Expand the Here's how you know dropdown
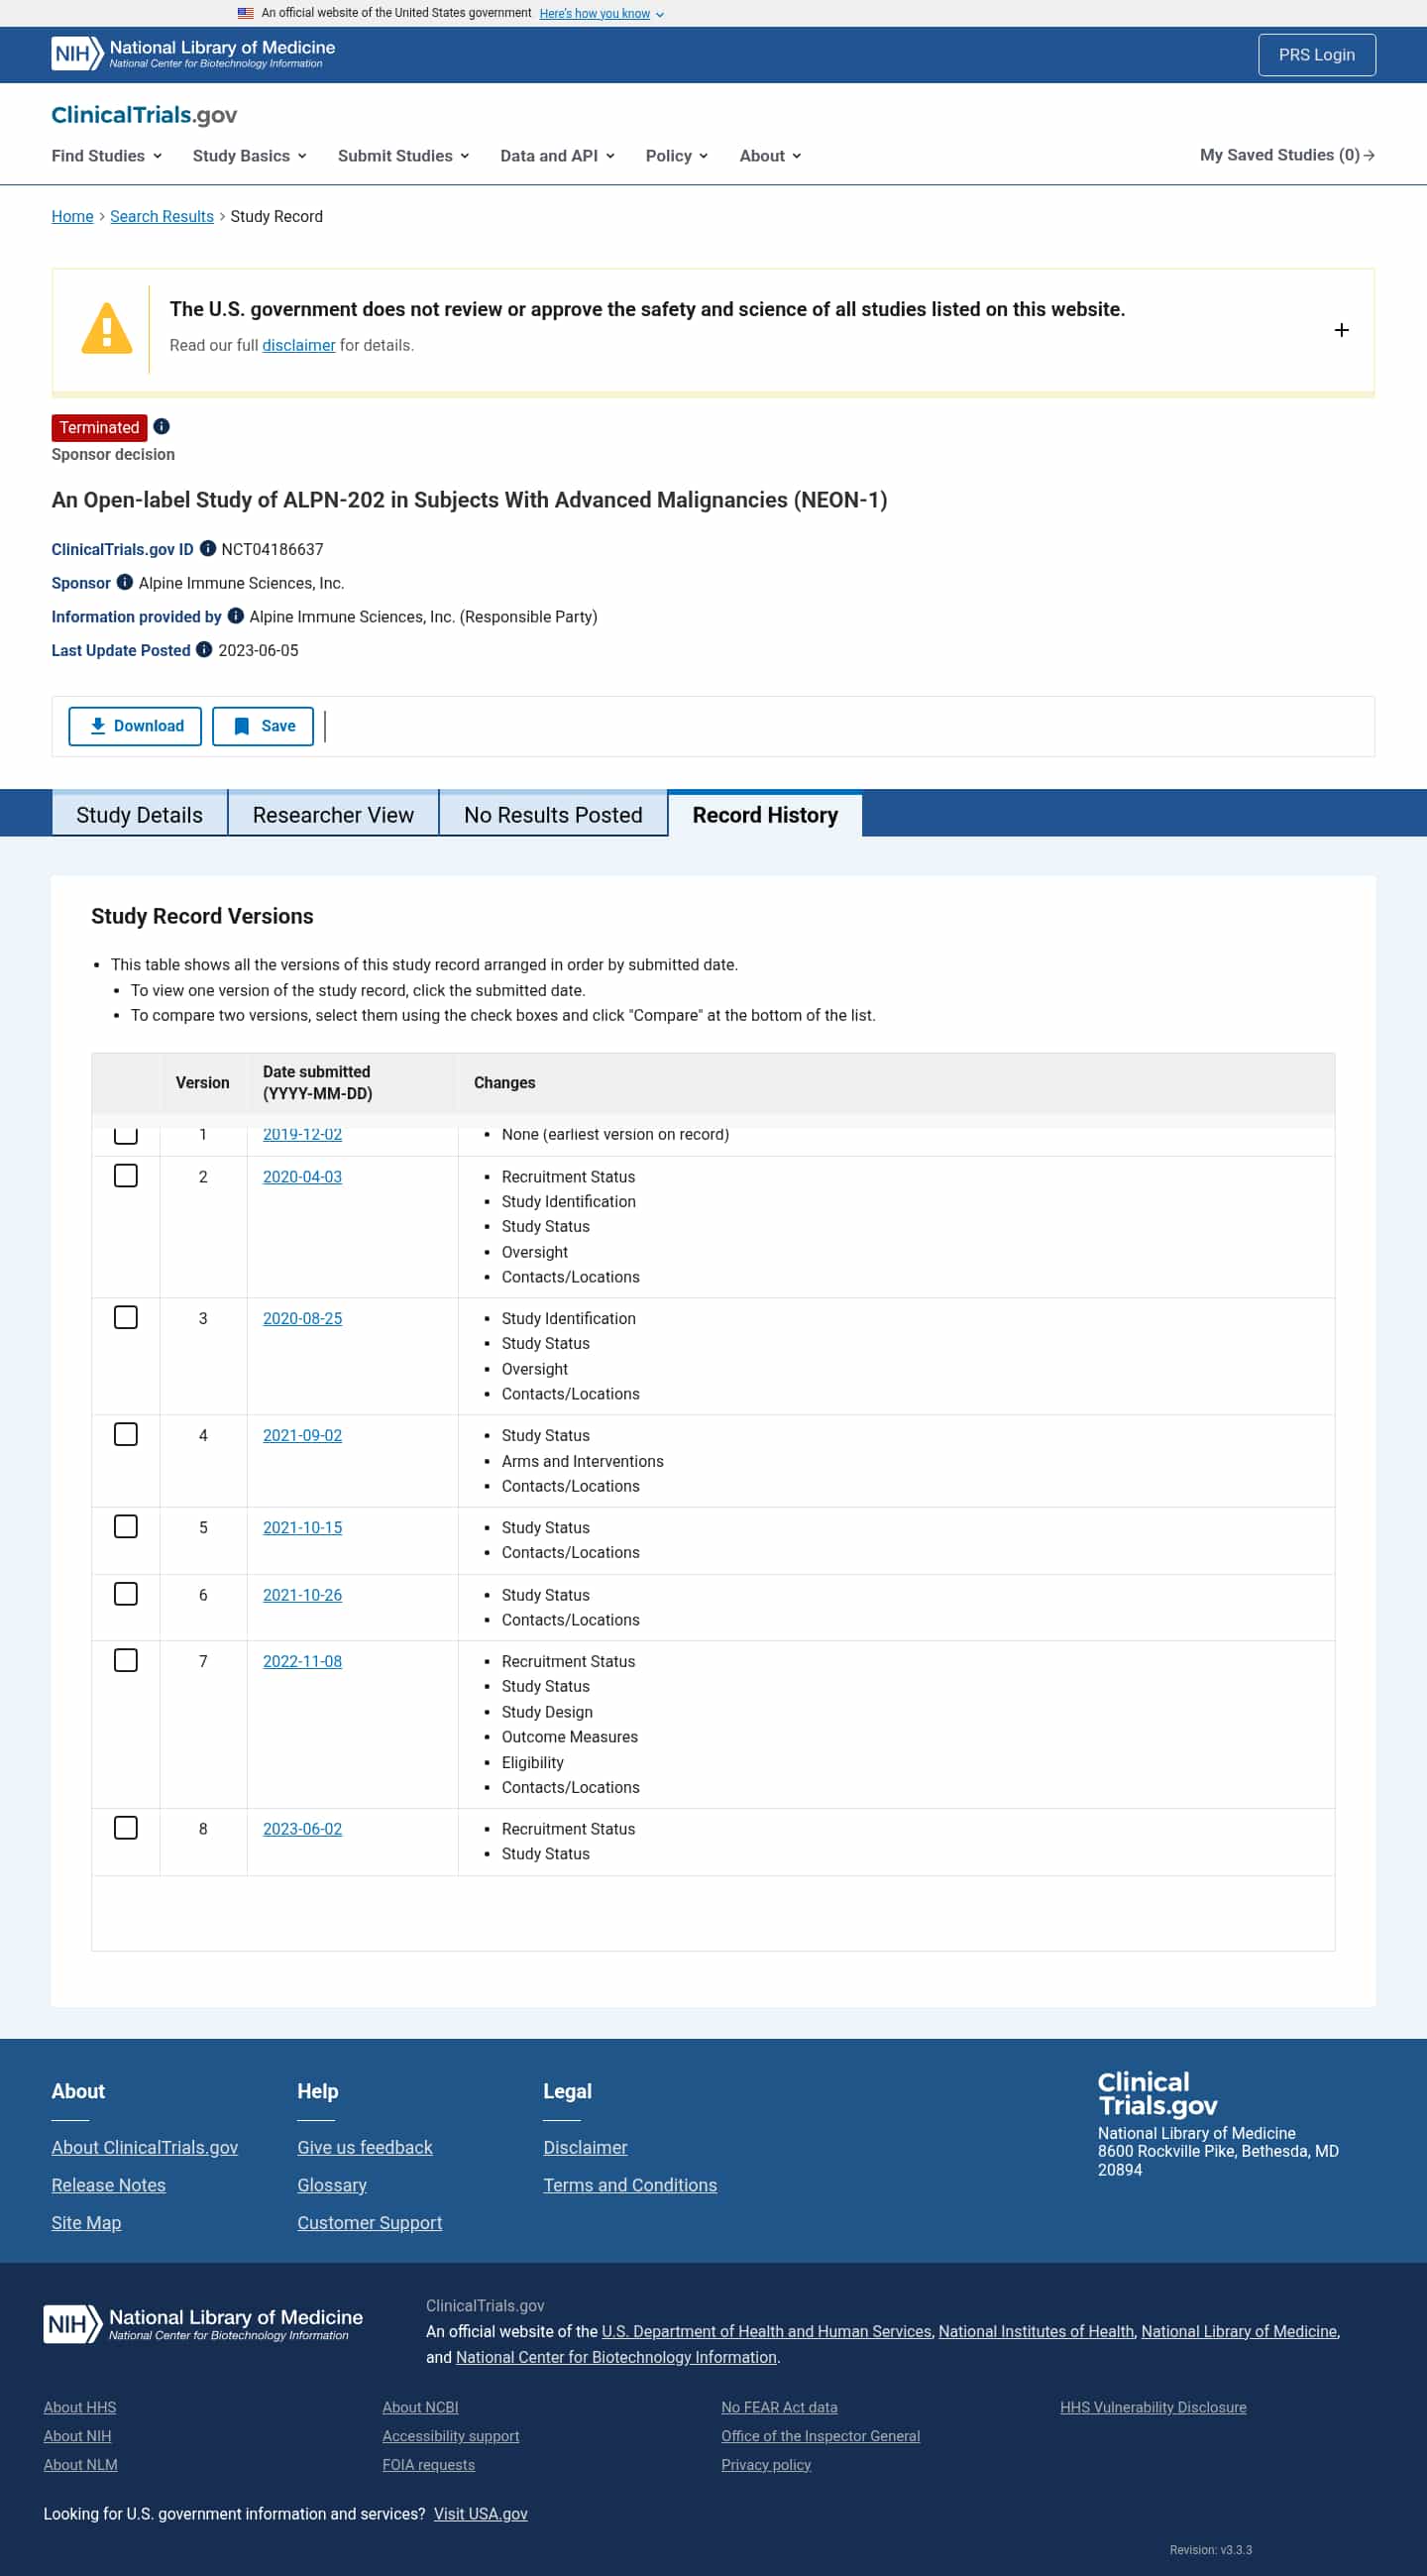1427x2576 pixels. tap(602, 14)
